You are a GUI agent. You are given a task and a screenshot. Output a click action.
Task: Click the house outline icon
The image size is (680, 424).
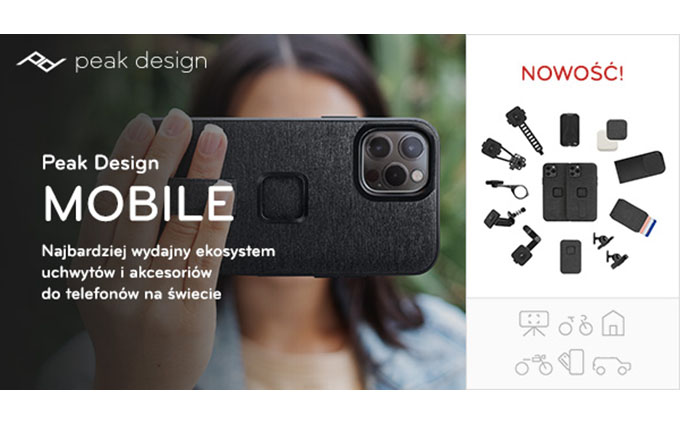[613, 323]
